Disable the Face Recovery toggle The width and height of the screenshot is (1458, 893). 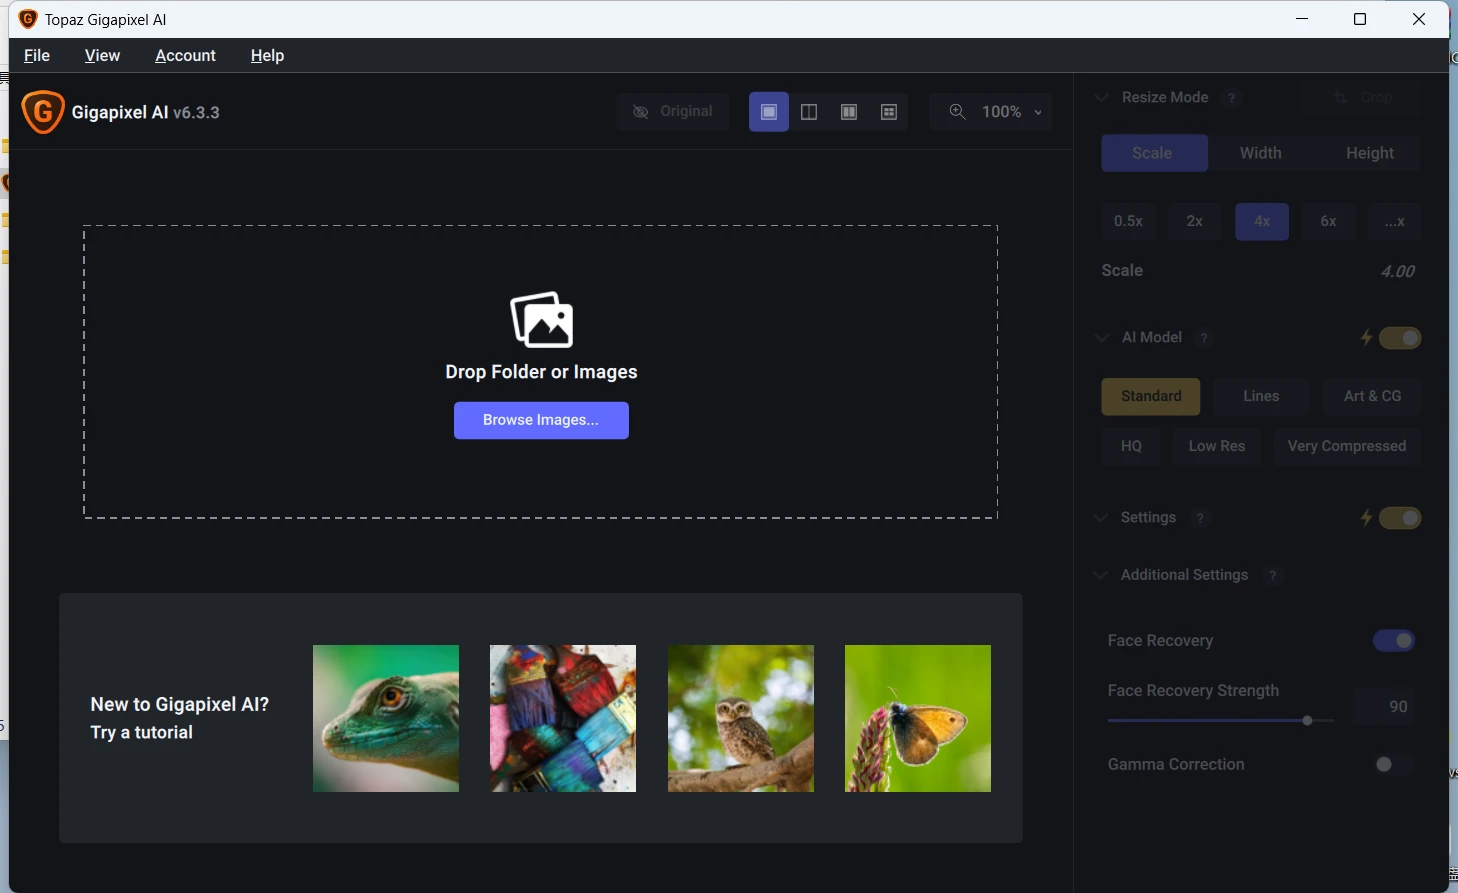pyautogui.click(x=1393, y=641)
